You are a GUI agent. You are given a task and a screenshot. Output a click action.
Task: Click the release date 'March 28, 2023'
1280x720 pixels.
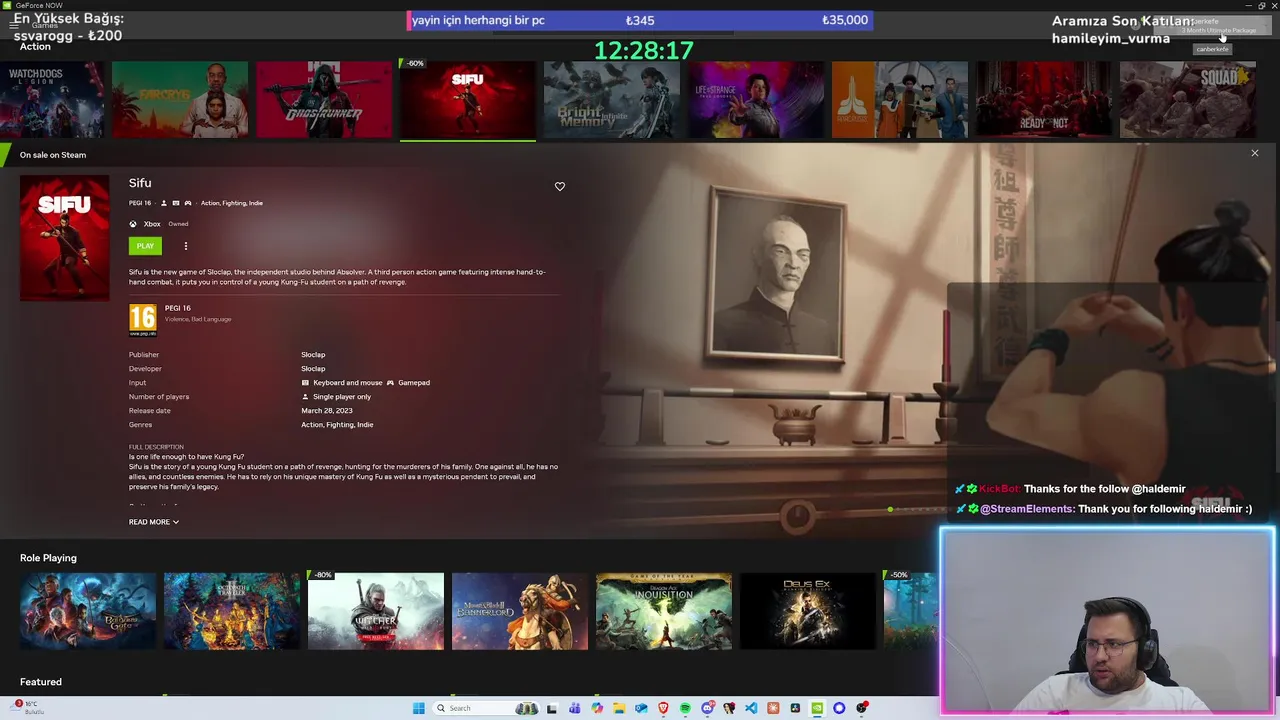(327, 411)
